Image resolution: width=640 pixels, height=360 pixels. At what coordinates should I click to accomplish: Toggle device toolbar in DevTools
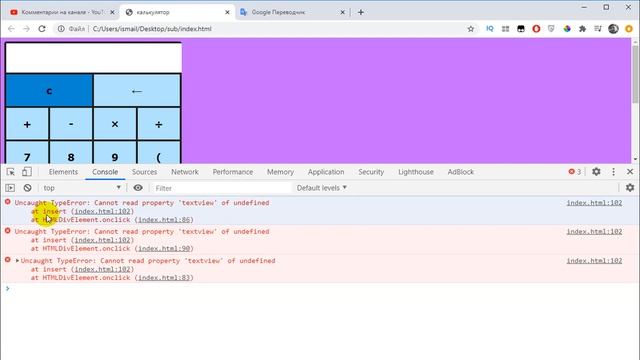27,172
